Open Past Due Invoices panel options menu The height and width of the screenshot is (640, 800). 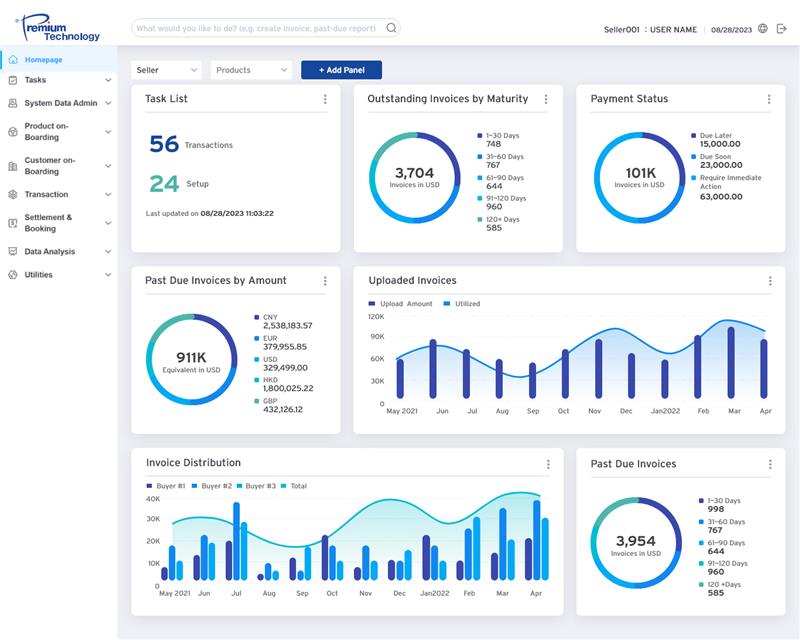[770, 464]
